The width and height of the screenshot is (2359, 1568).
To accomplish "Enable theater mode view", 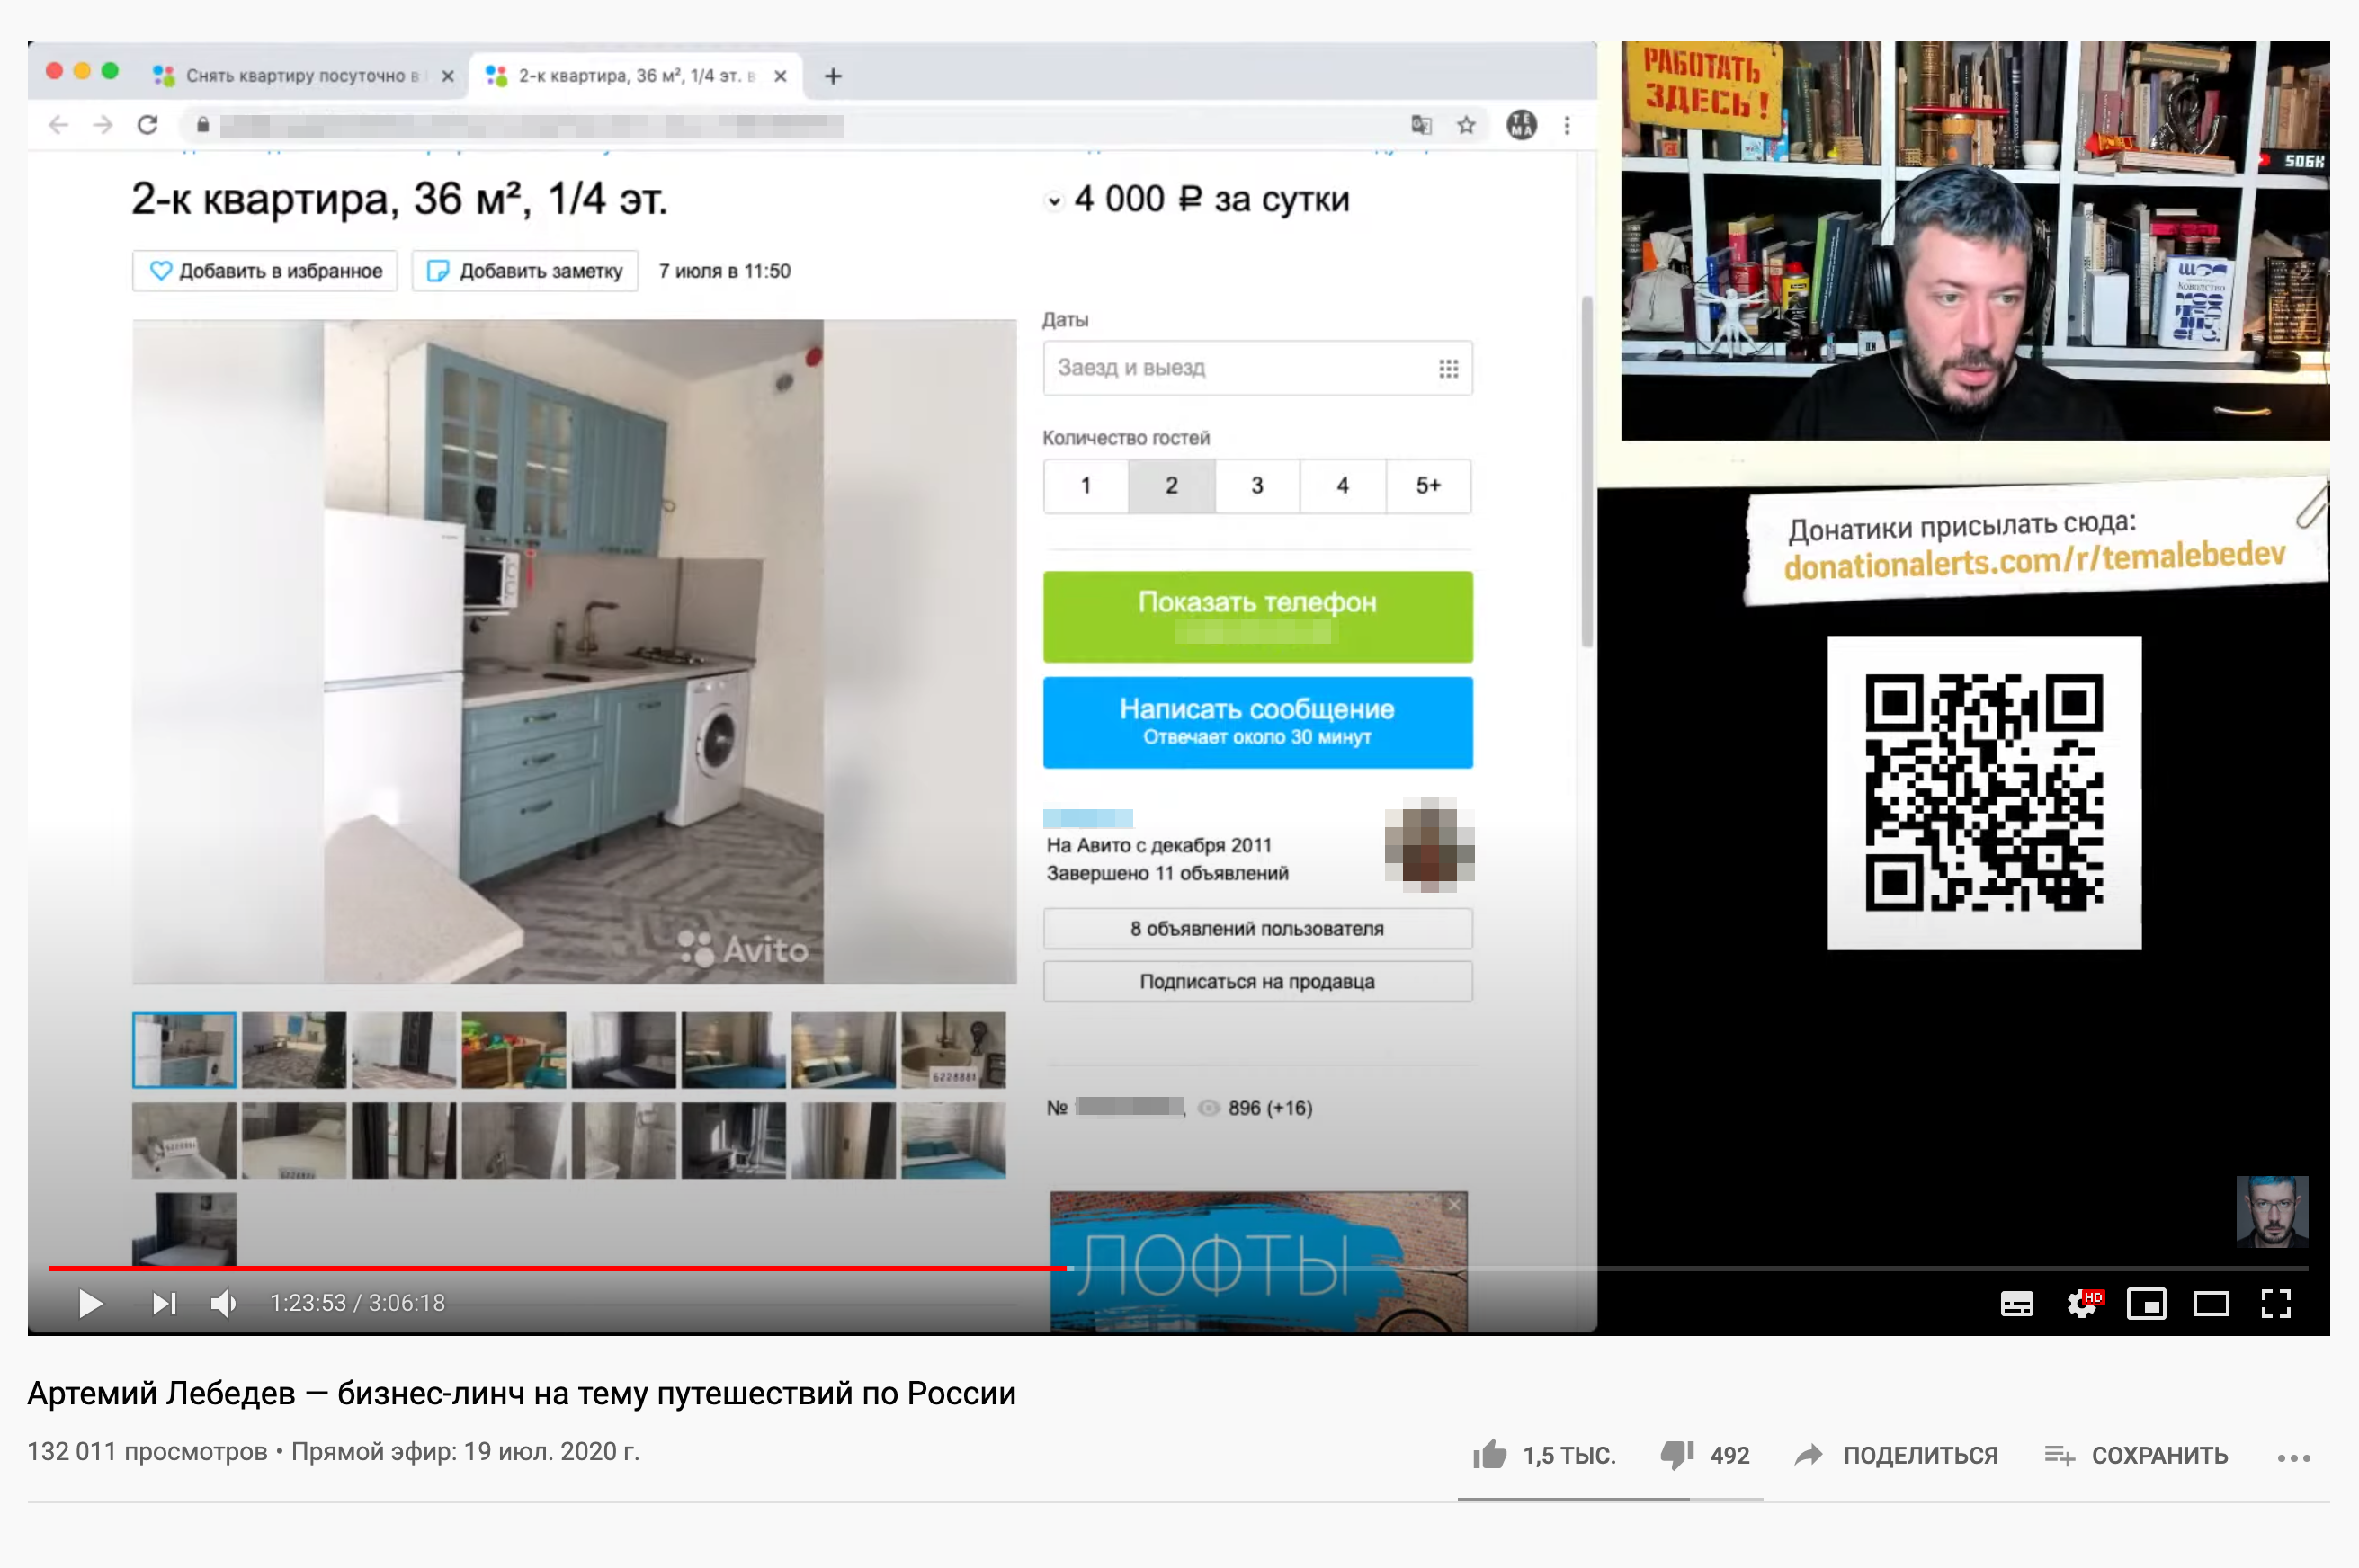I will tap(2211, 1304).
